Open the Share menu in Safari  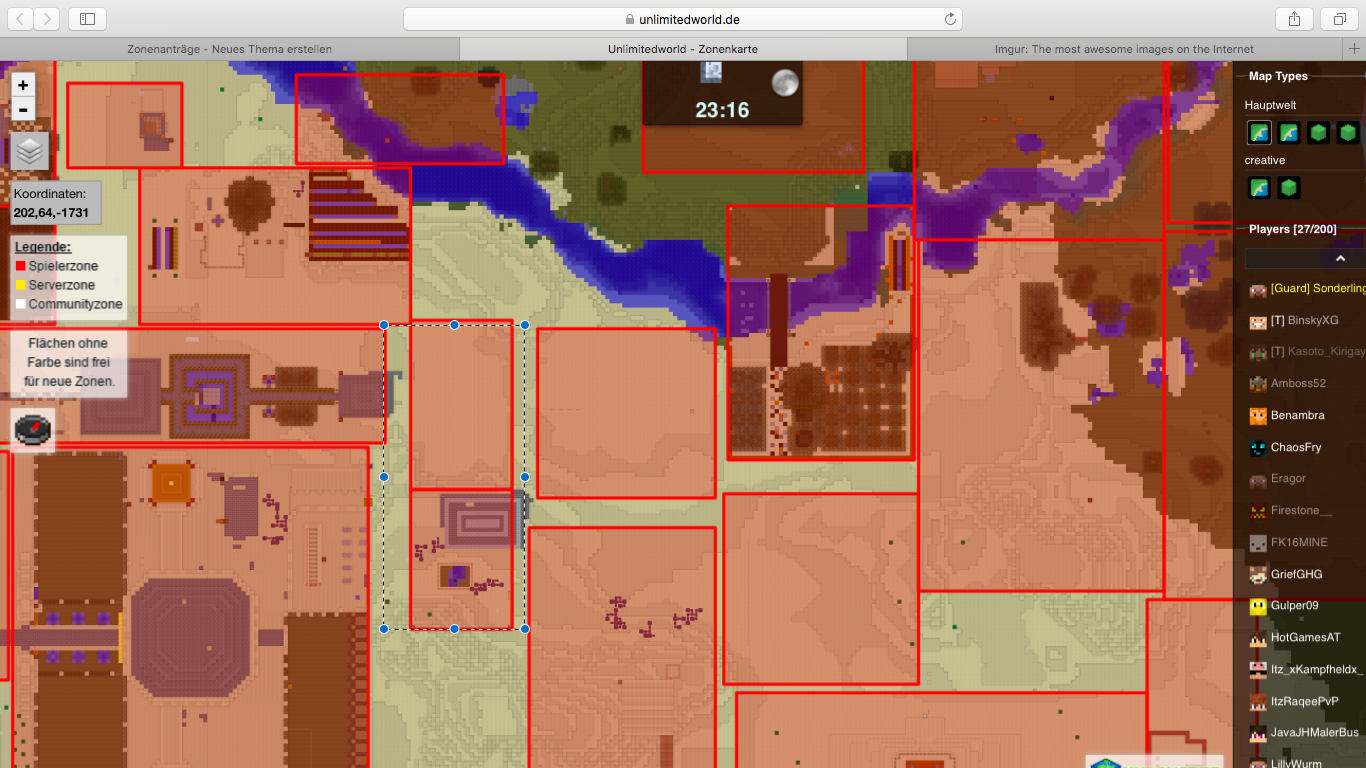tap(1294, 19)
